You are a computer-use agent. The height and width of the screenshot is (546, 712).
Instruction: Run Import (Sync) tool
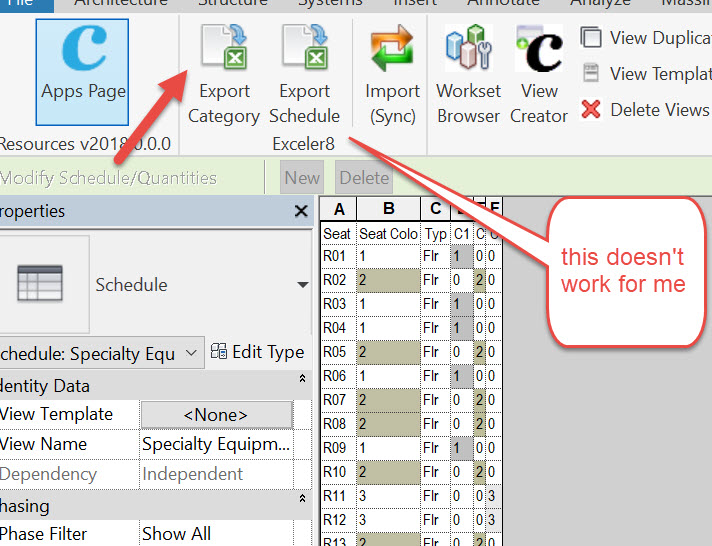coord(392,50)
